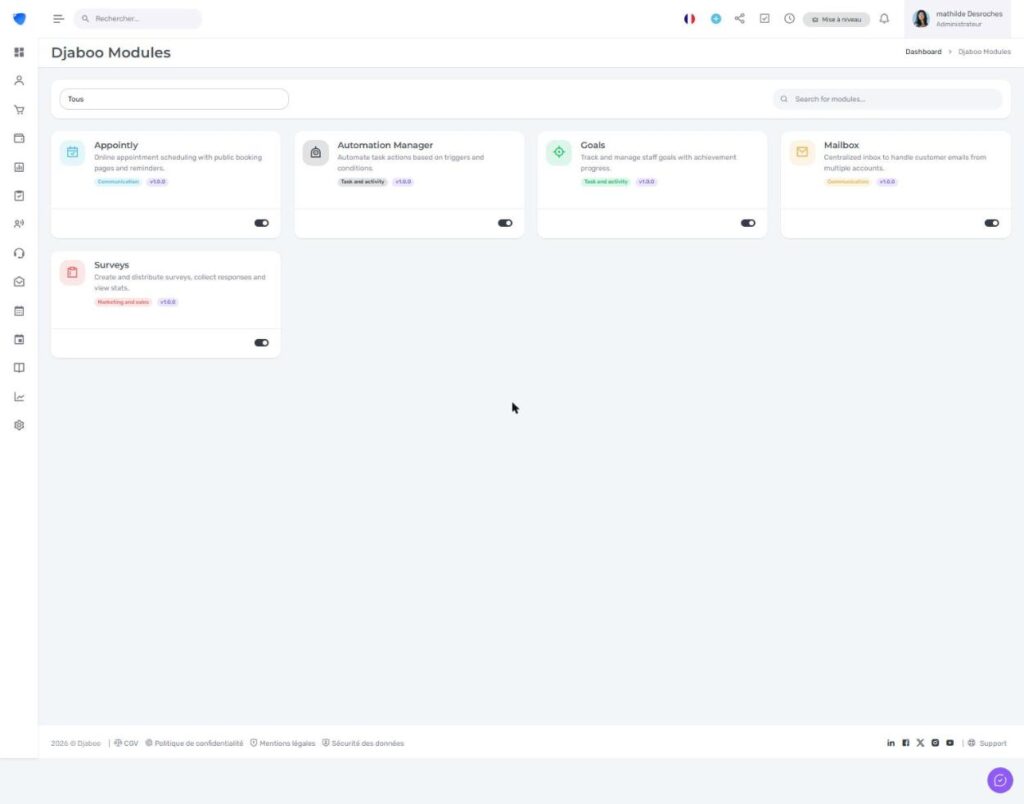Open the Facebook footer icon

tap(906, 743)
